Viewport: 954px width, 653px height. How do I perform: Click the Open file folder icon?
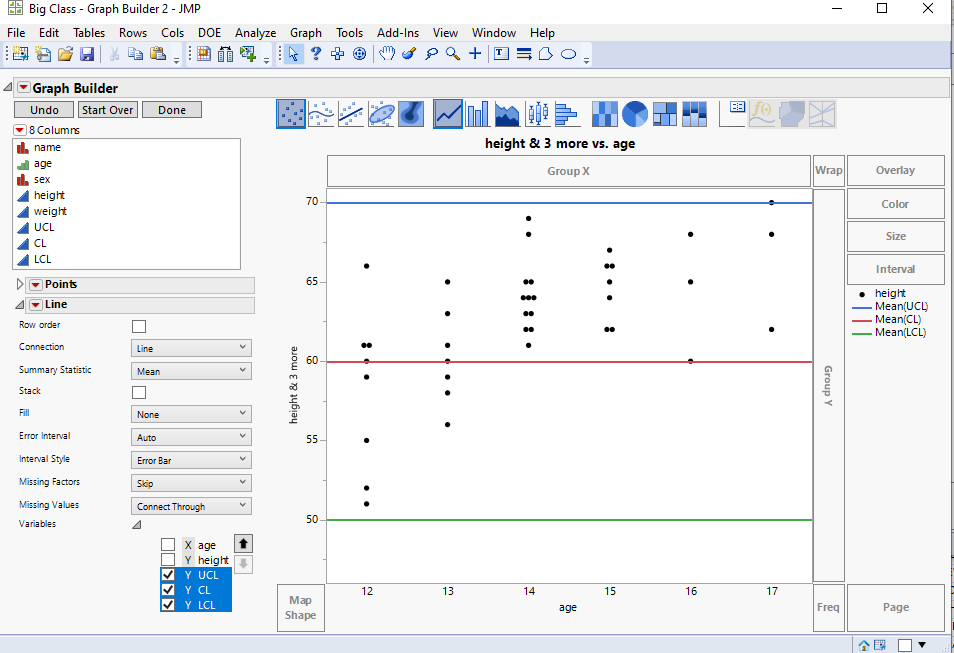(x=65, y=54)
